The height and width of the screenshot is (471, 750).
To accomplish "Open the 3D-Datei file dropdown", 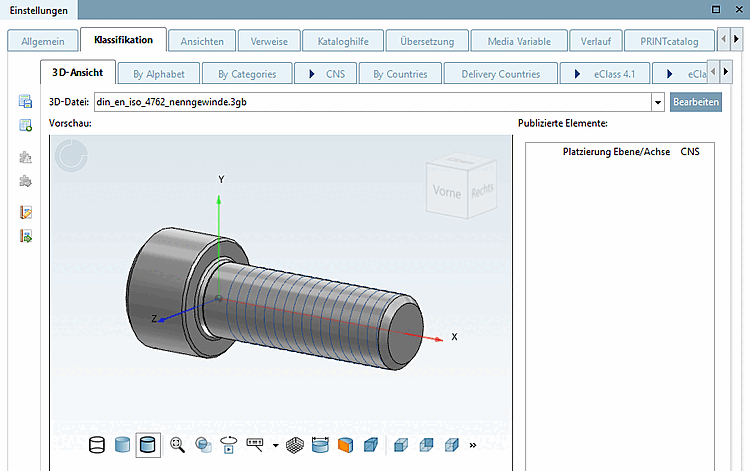I will pyautogui.click(x=657, y=102).
